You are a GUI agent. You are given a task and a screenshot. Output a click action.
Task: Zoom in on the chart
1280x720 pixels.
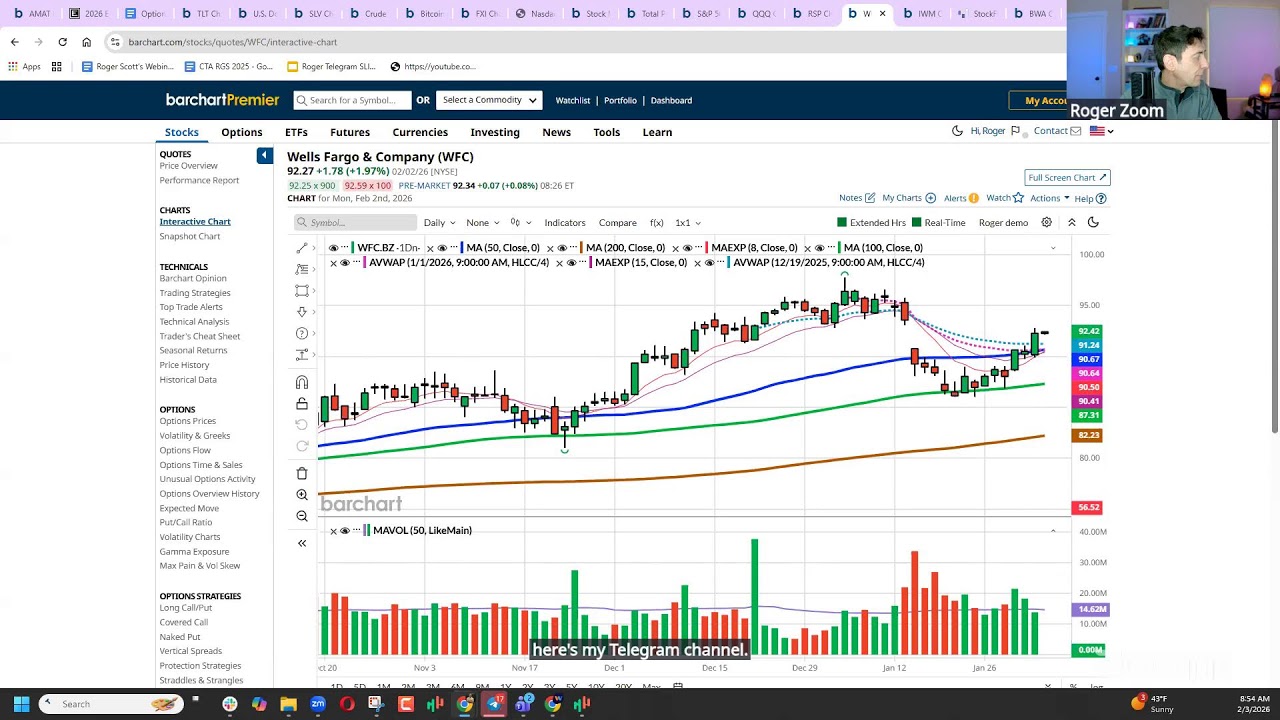click(x=302, y=495)
